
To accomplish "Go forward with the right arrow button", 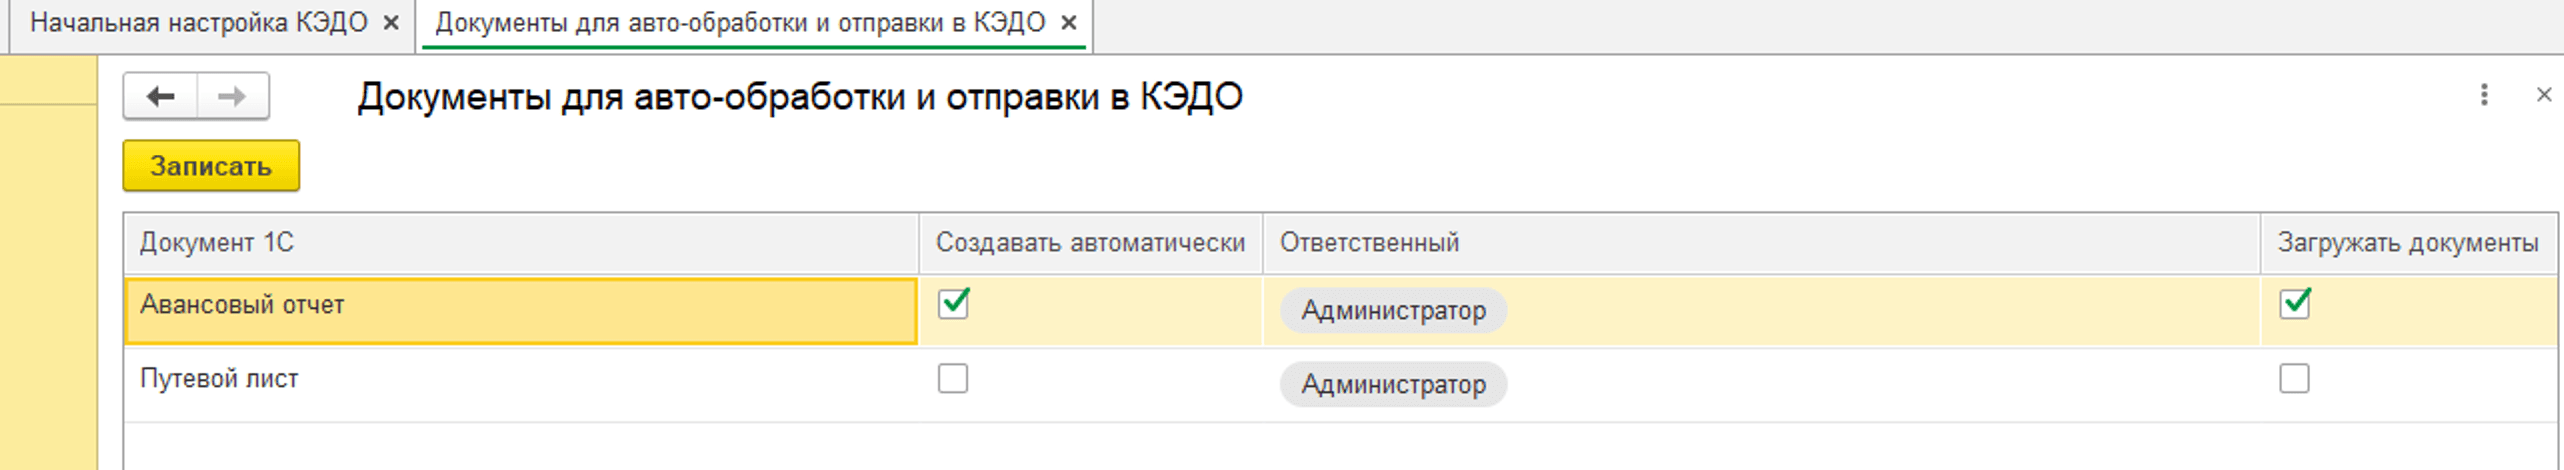I will click(233, 96).
